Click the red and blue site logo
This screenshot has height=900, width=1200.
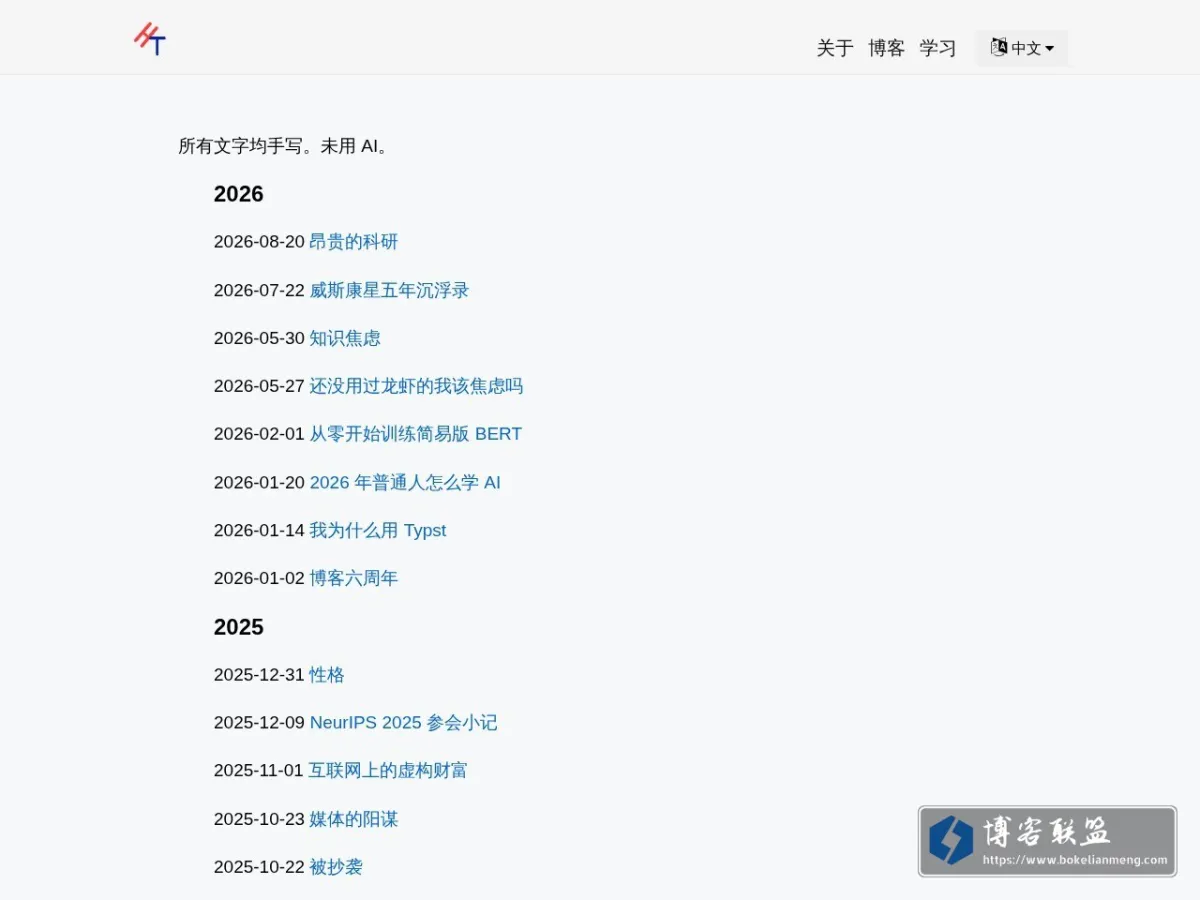150,38
